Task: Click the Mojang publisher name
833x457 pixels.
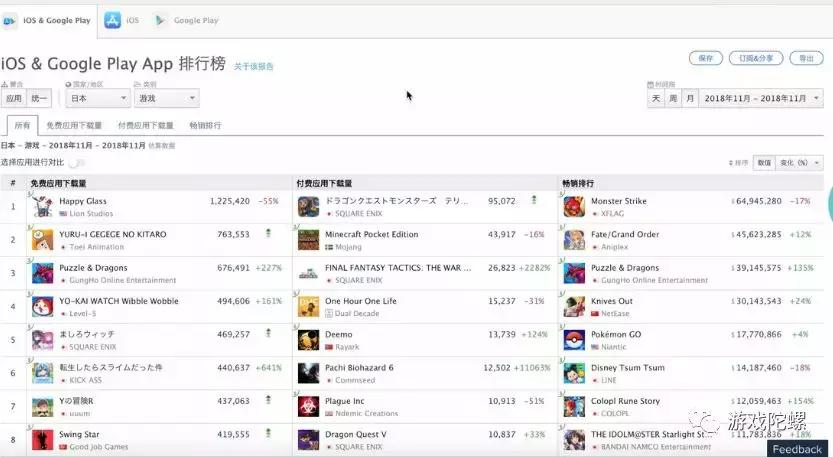Action: point(348,247)
